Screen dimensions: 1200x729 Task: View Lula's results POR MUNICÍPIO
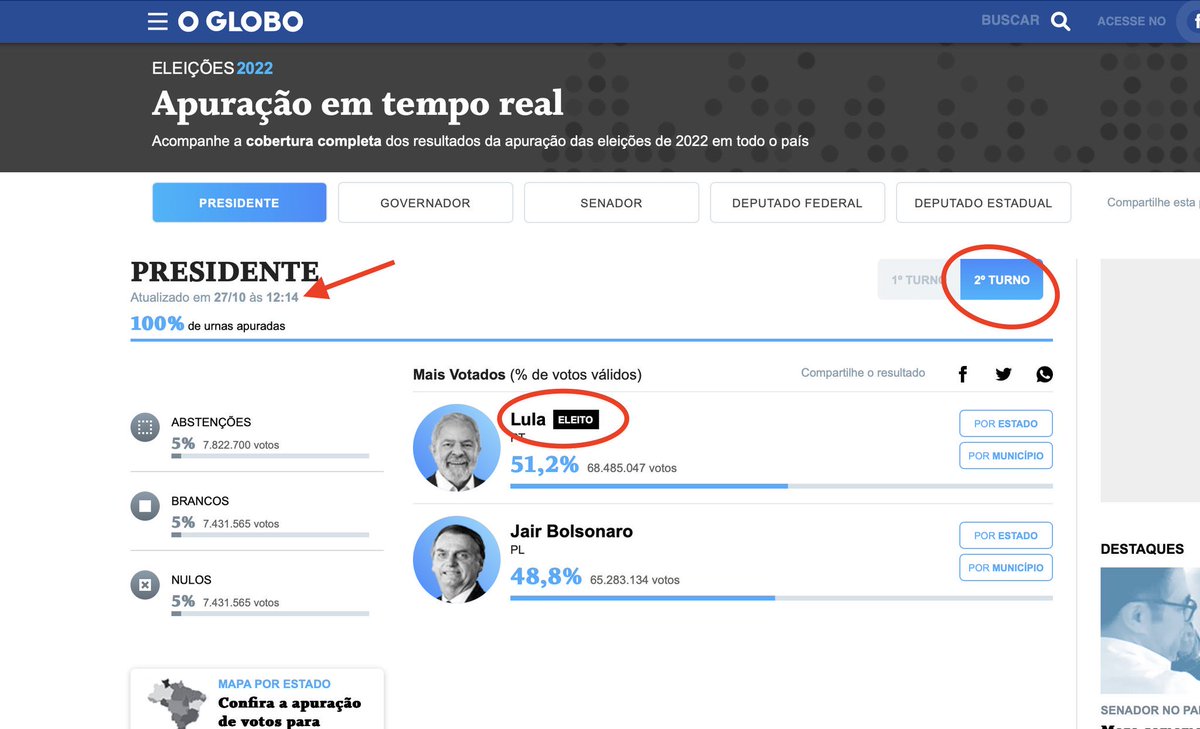[1006, 455]
